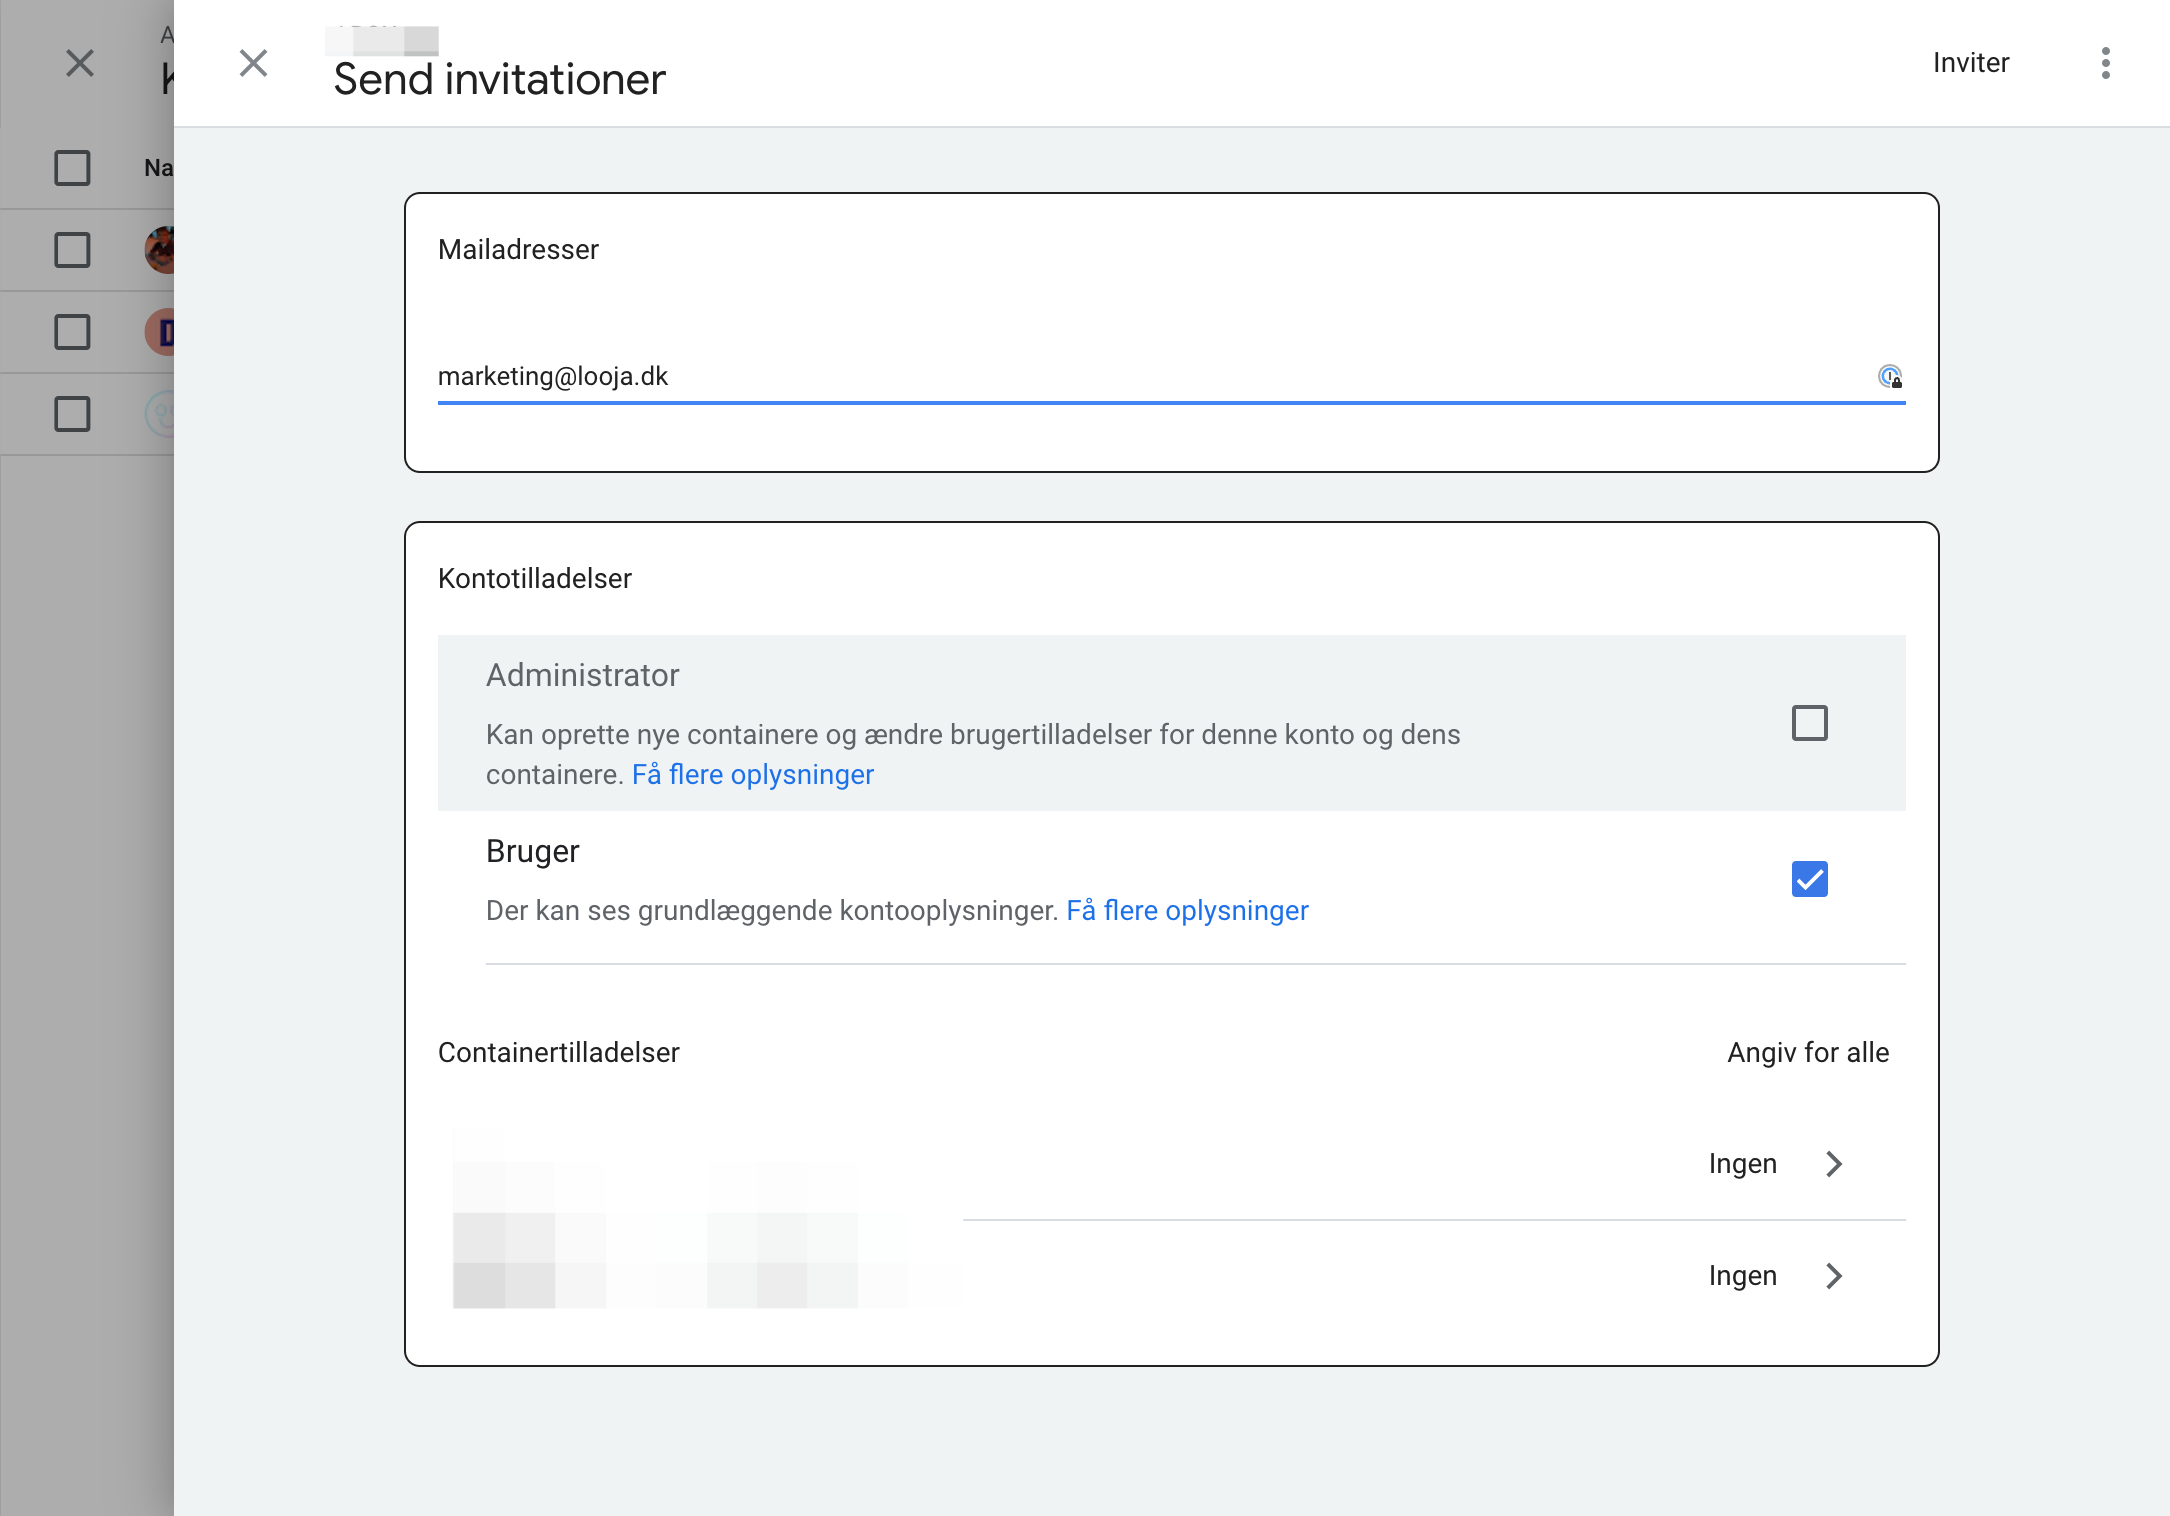Close the background account panel with X
This screenshot has height=1516, width=2170.
coord(80,63)
